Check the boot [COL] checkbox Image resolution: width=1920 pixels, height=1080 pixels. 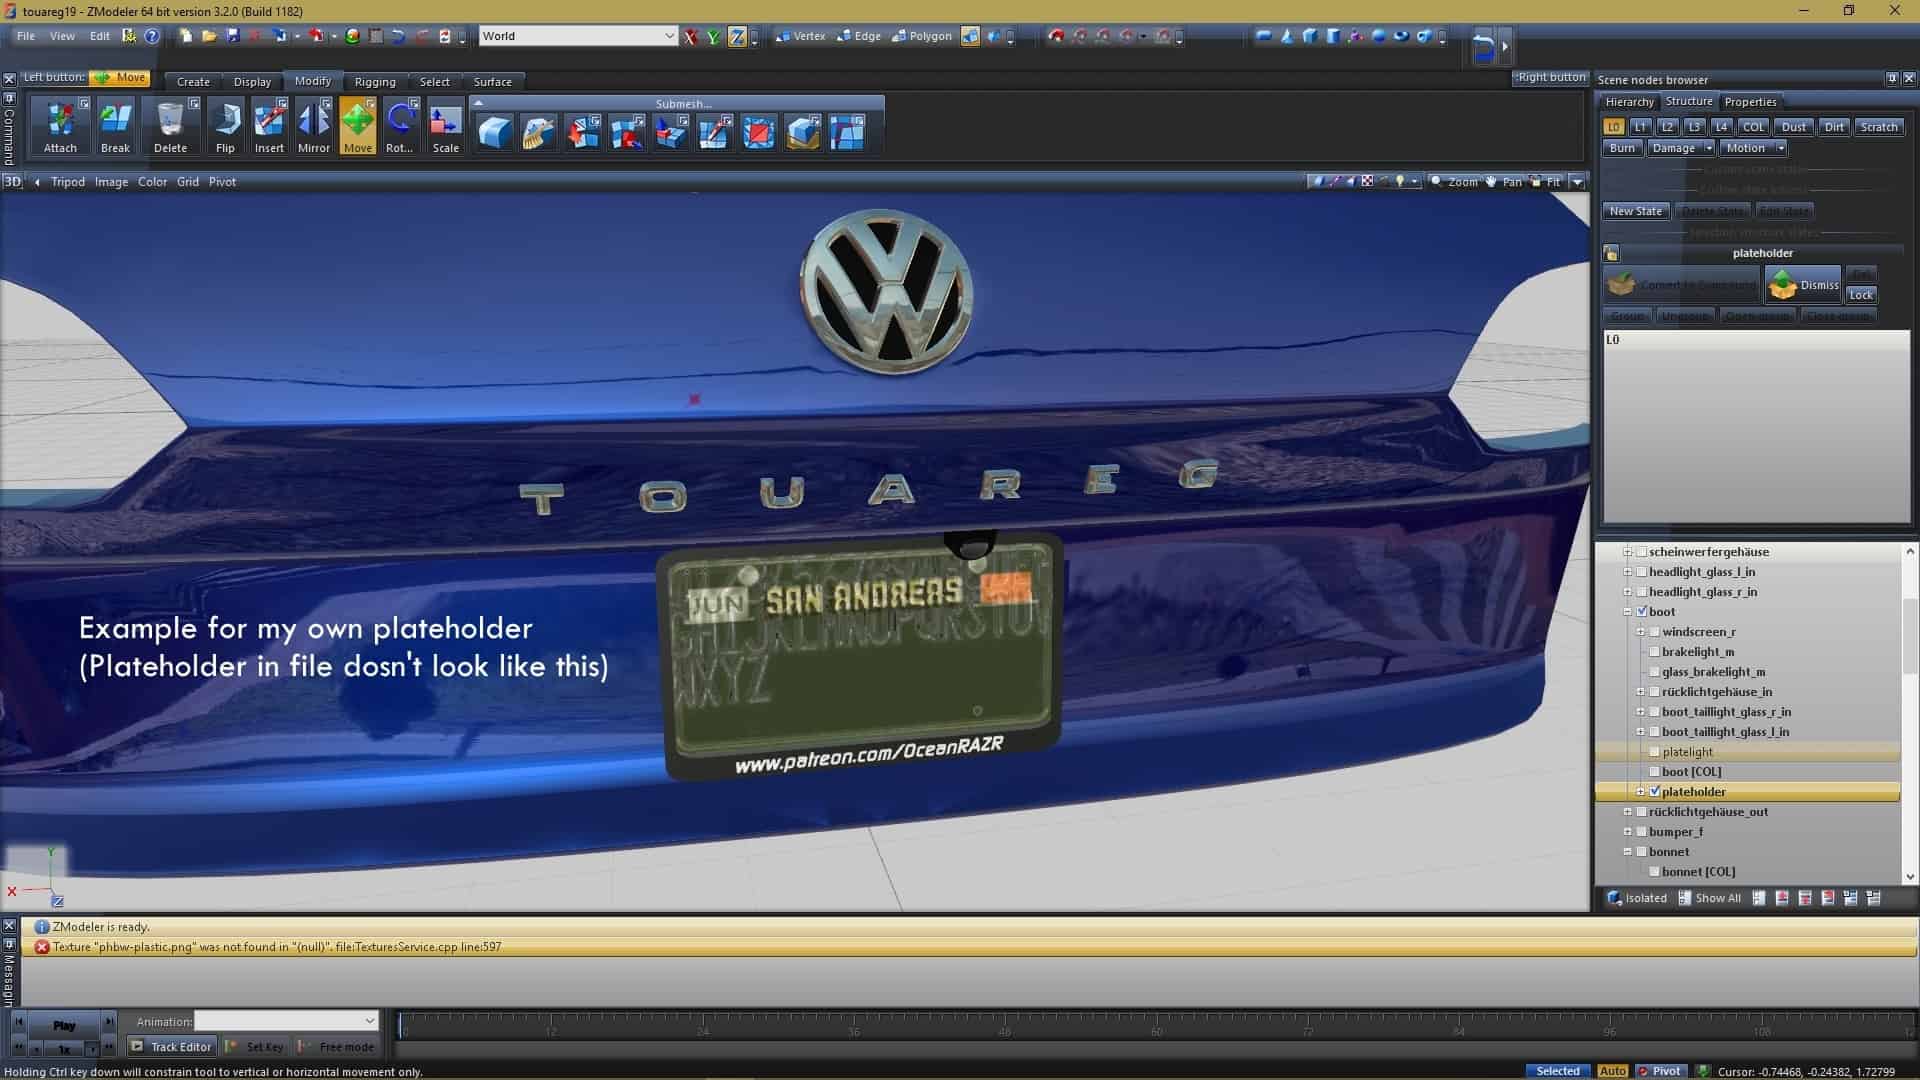[1655, 772]
